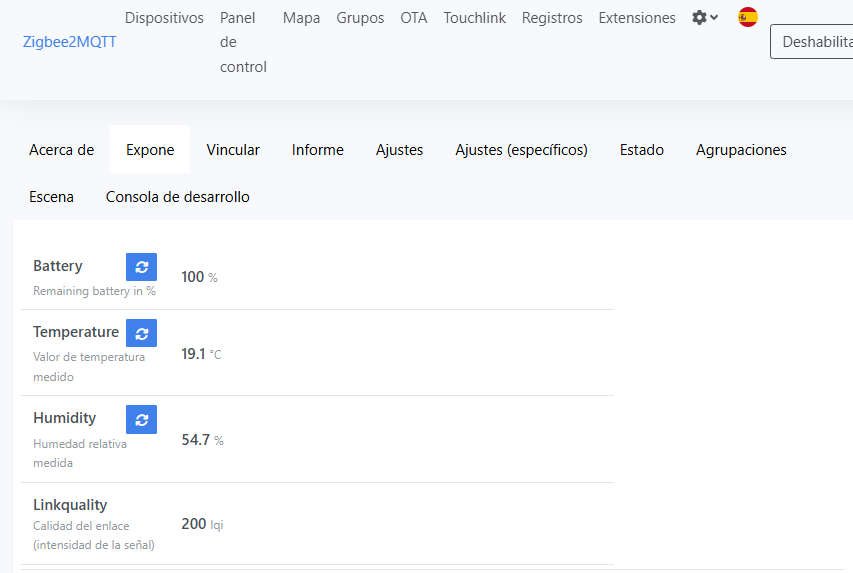Switch to the Acerca de tab
The image size is (853, 573).
[61, 150]
